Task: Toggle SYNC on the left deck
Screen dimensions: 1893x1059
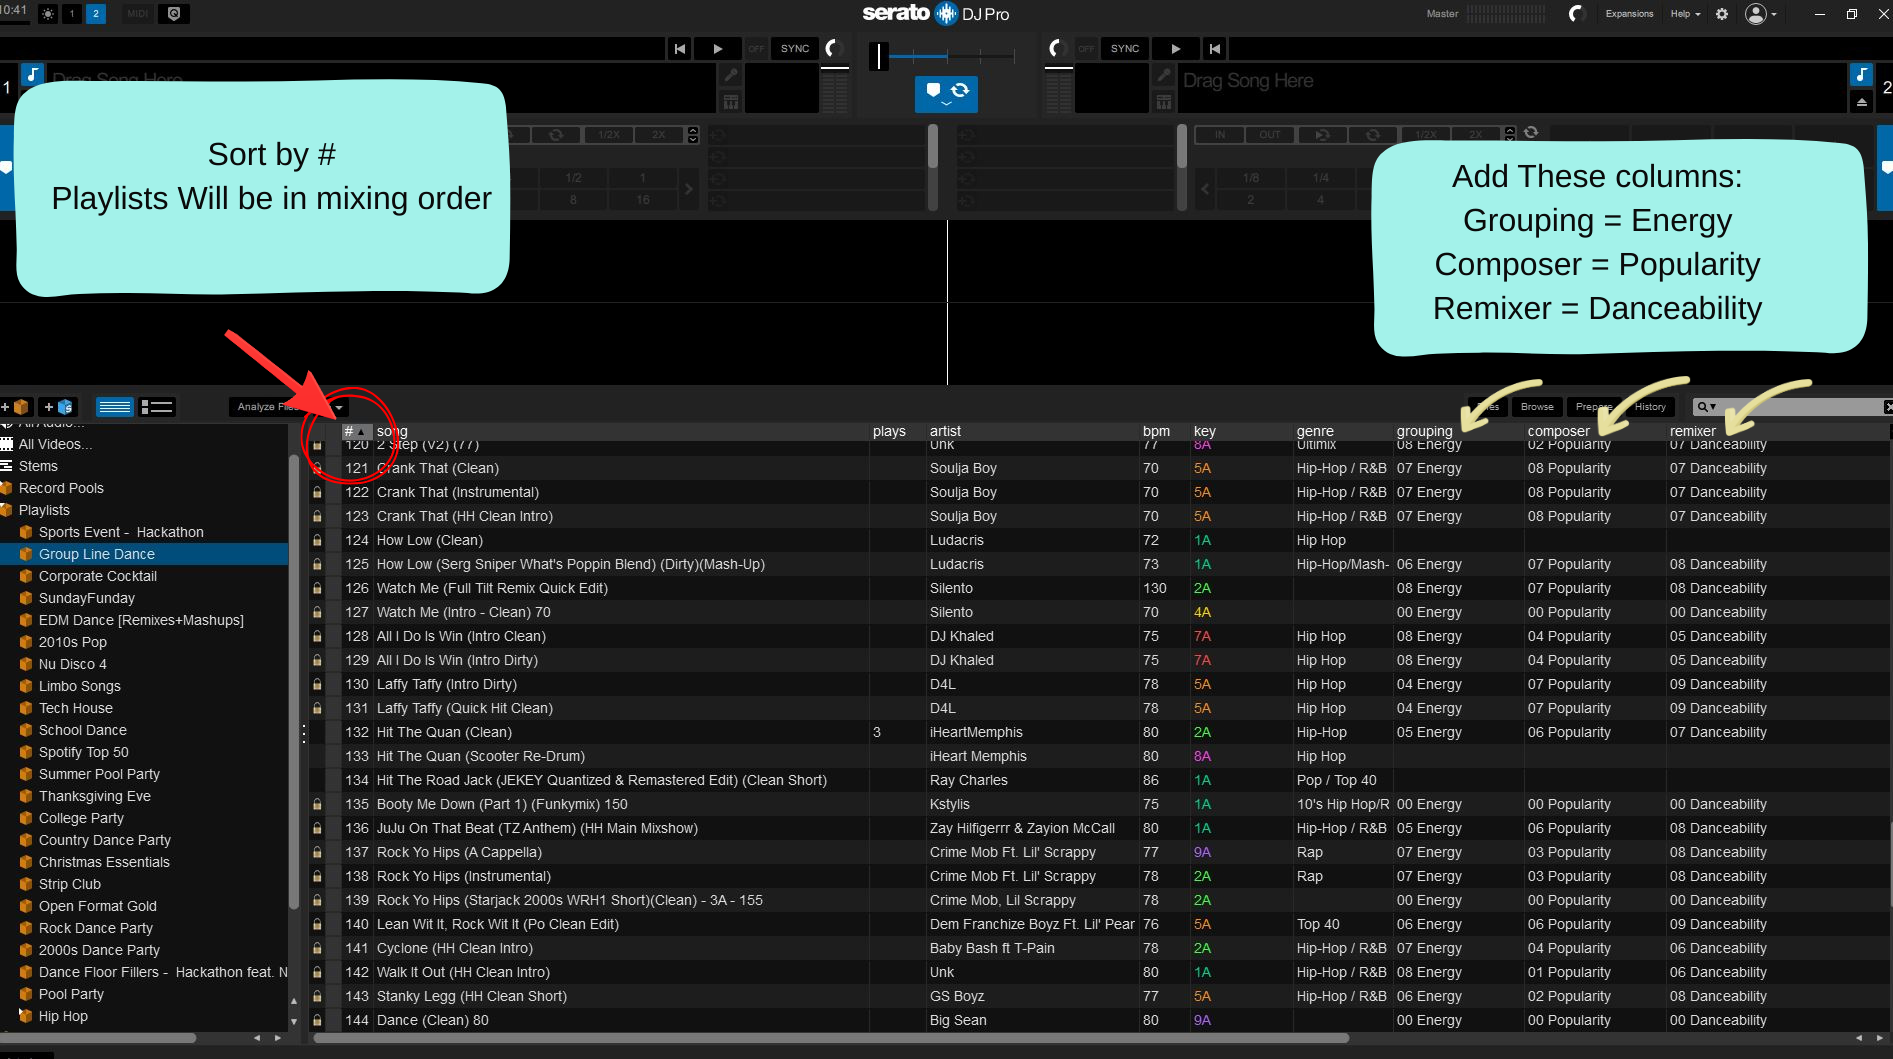Action: (x=795, y=48)
